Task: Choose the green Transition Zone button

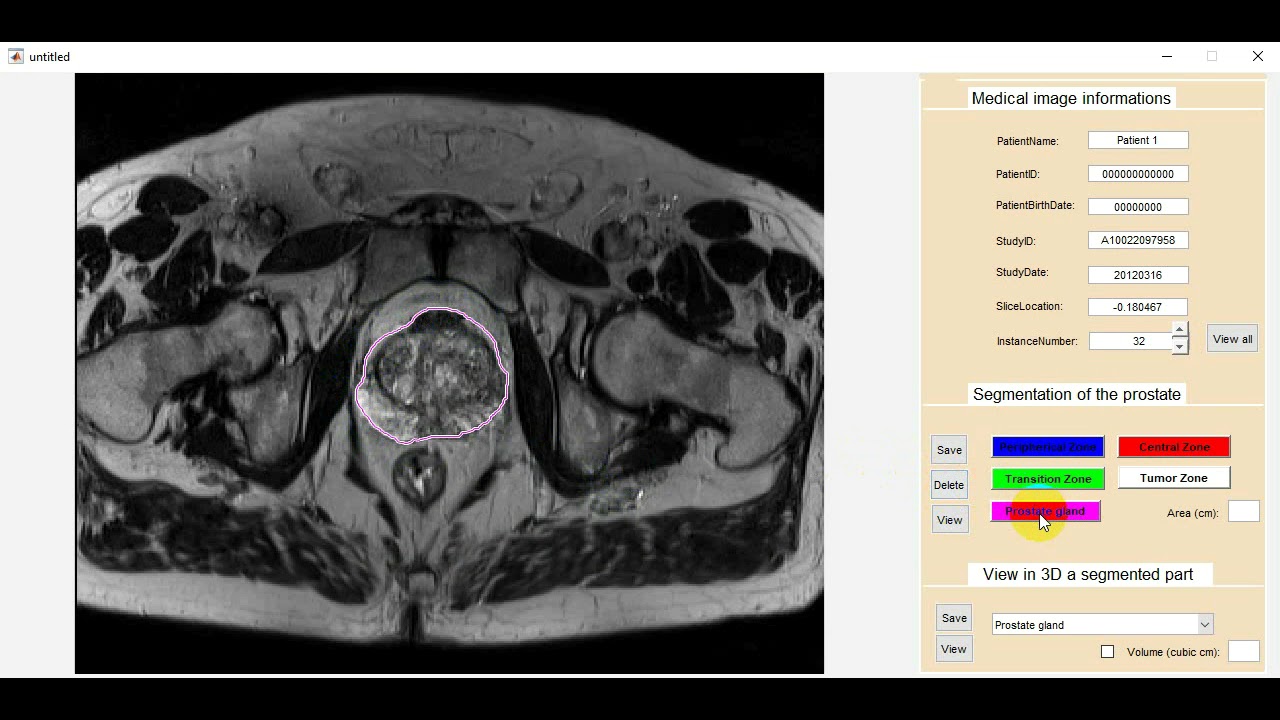Action: (x=1048, y=479)
